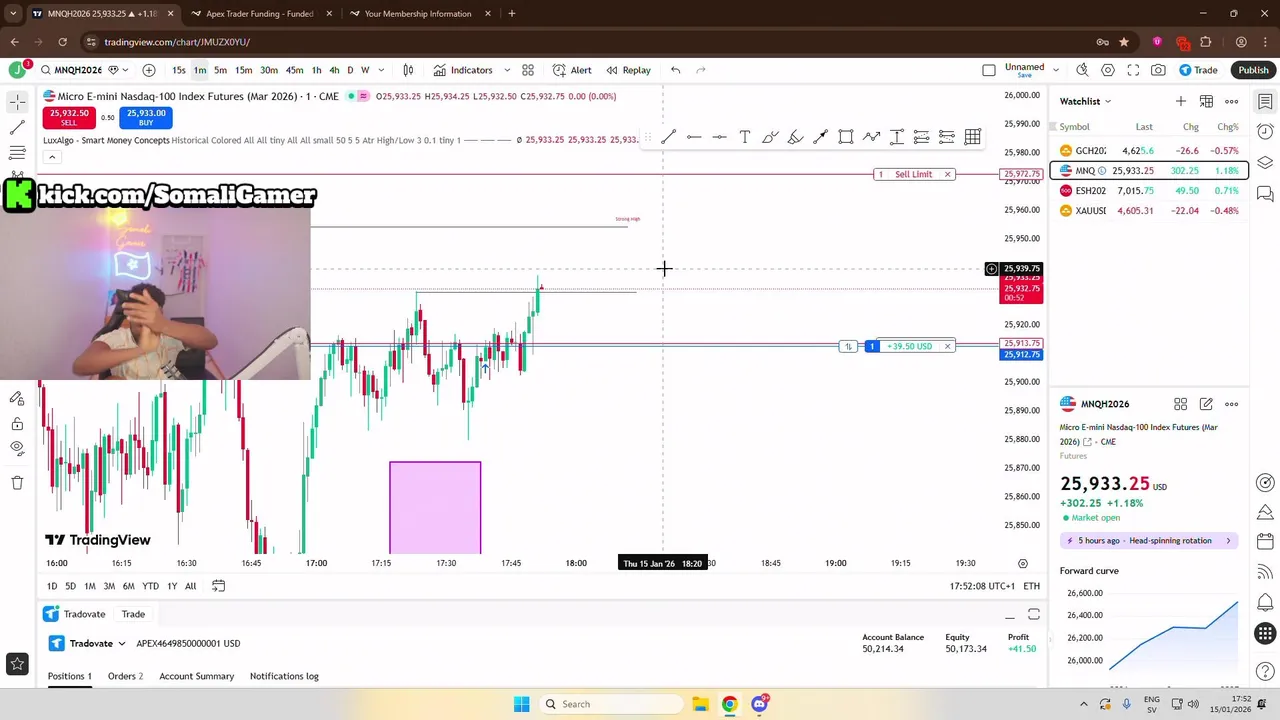Viewport: 1280px width, 720px height.
Task: Select ESH2026 row in Watchlist
Action: (1148, 191)
